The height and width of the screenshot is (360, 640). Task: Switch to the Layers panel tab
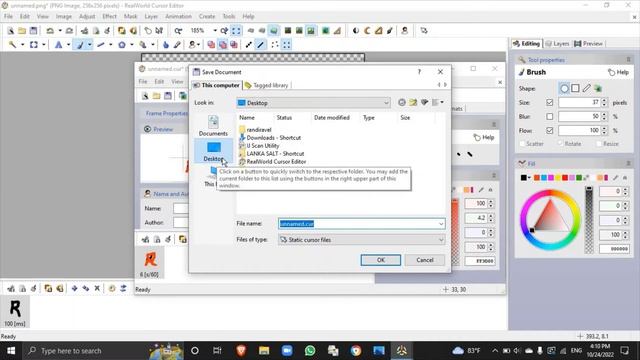(x=557, y=43)
